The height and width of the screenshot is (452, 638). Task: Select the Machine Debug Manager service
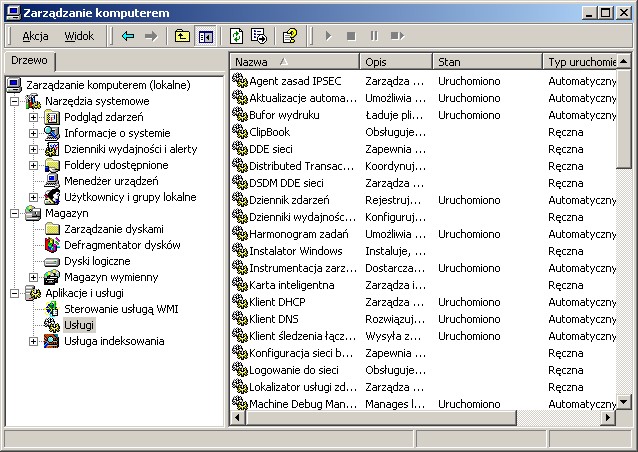303,404
